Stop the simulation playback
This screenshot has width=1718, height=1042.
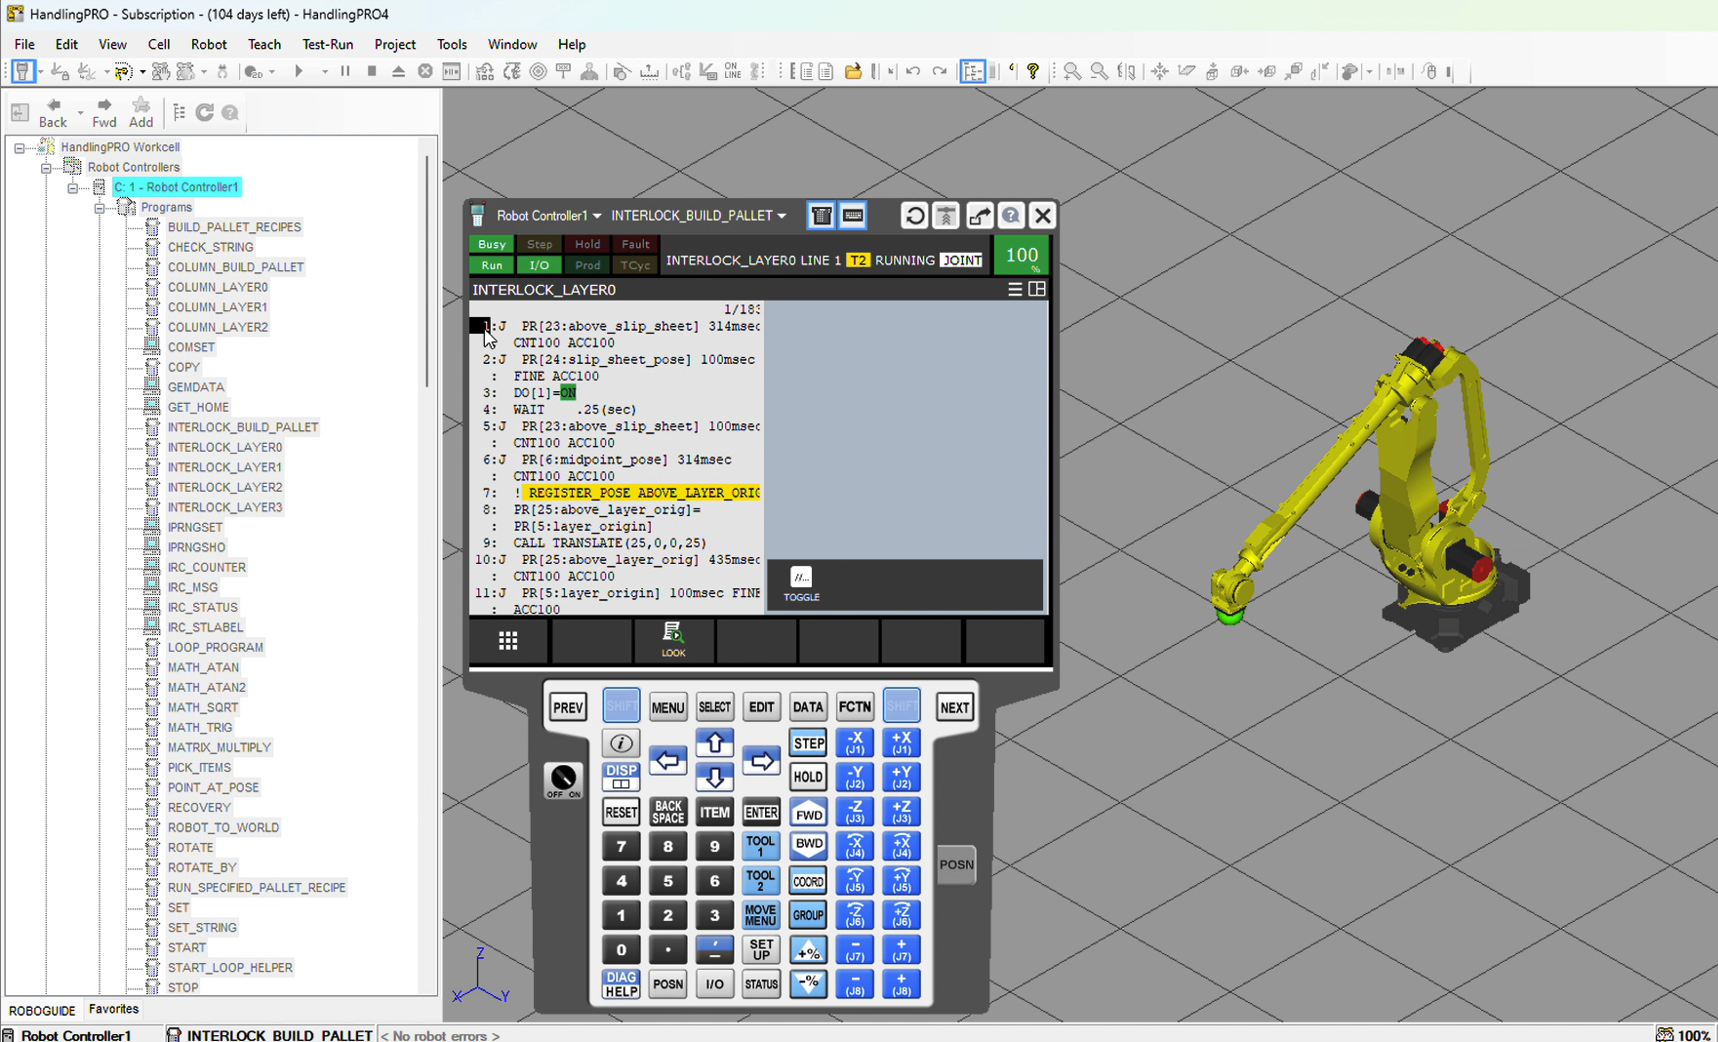coord(371,71)
